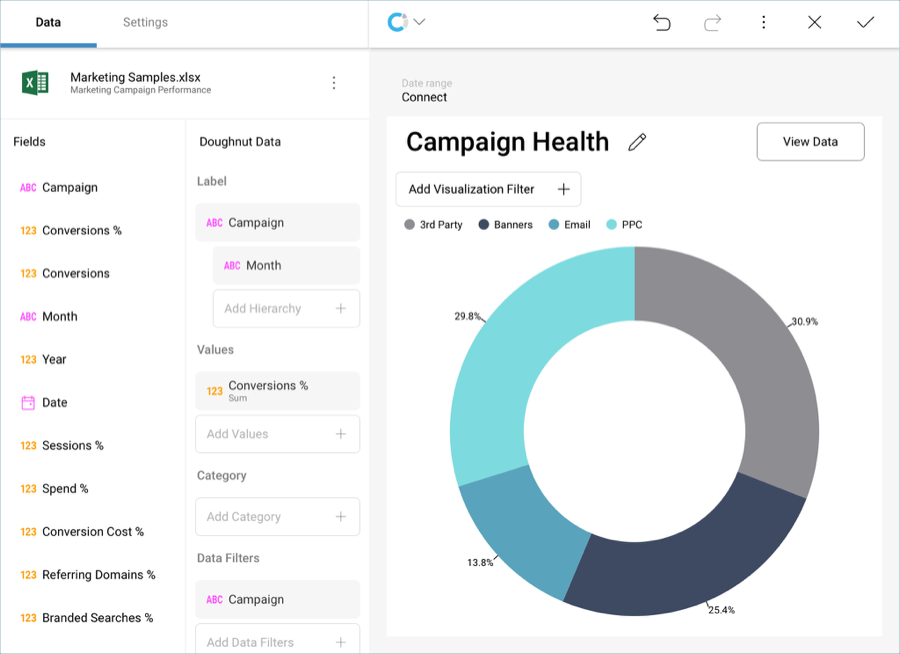
Task: Click the undo arrow icon
Action: point(661,21)
